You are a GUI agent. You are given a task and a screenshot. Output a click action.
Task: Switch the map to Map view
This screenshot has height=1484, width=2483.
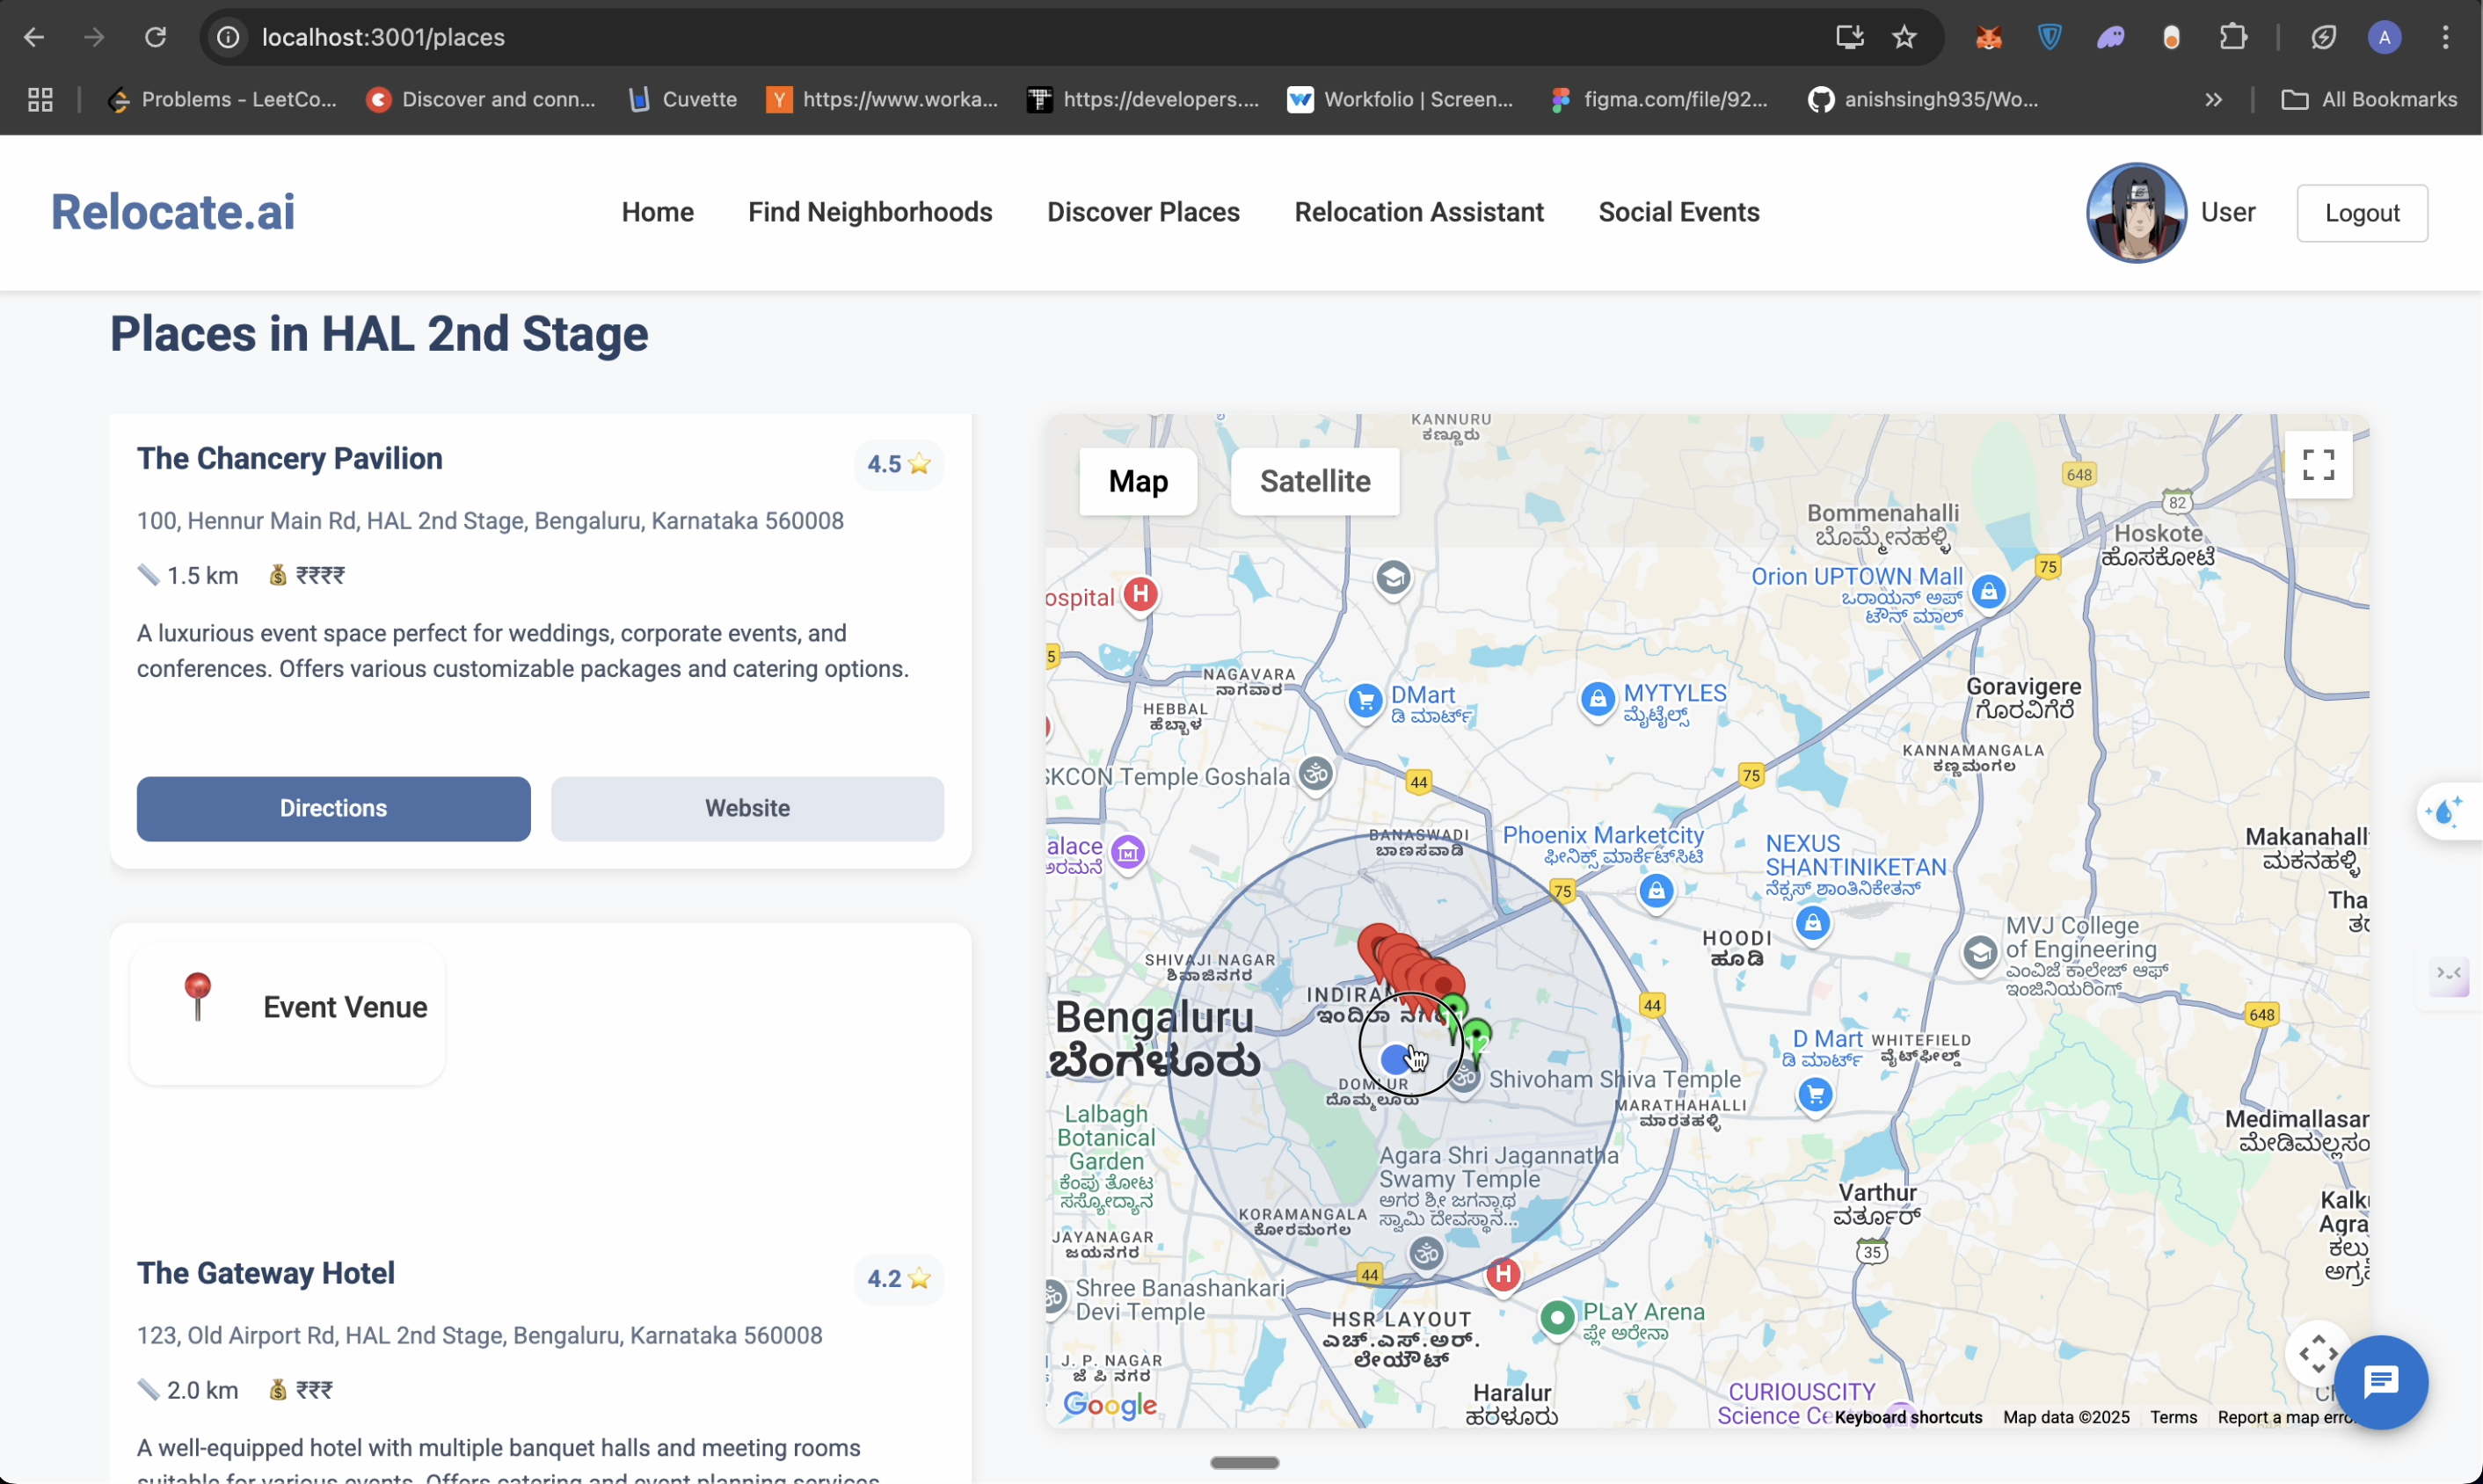click(x=1138, y=481)
